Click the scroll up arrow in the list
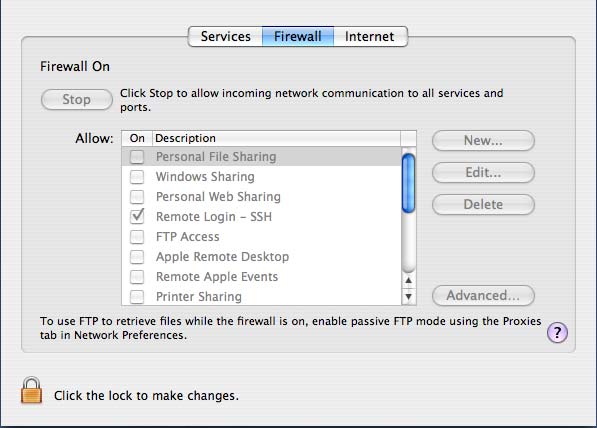 [x=409, y=280]
